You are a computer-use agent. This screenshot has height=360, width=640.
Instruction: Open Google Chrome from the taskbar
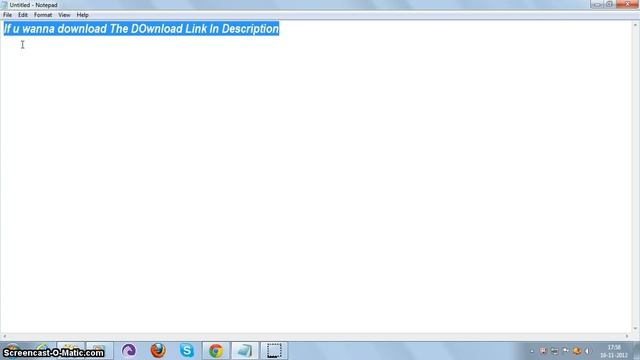coord(216,350)
